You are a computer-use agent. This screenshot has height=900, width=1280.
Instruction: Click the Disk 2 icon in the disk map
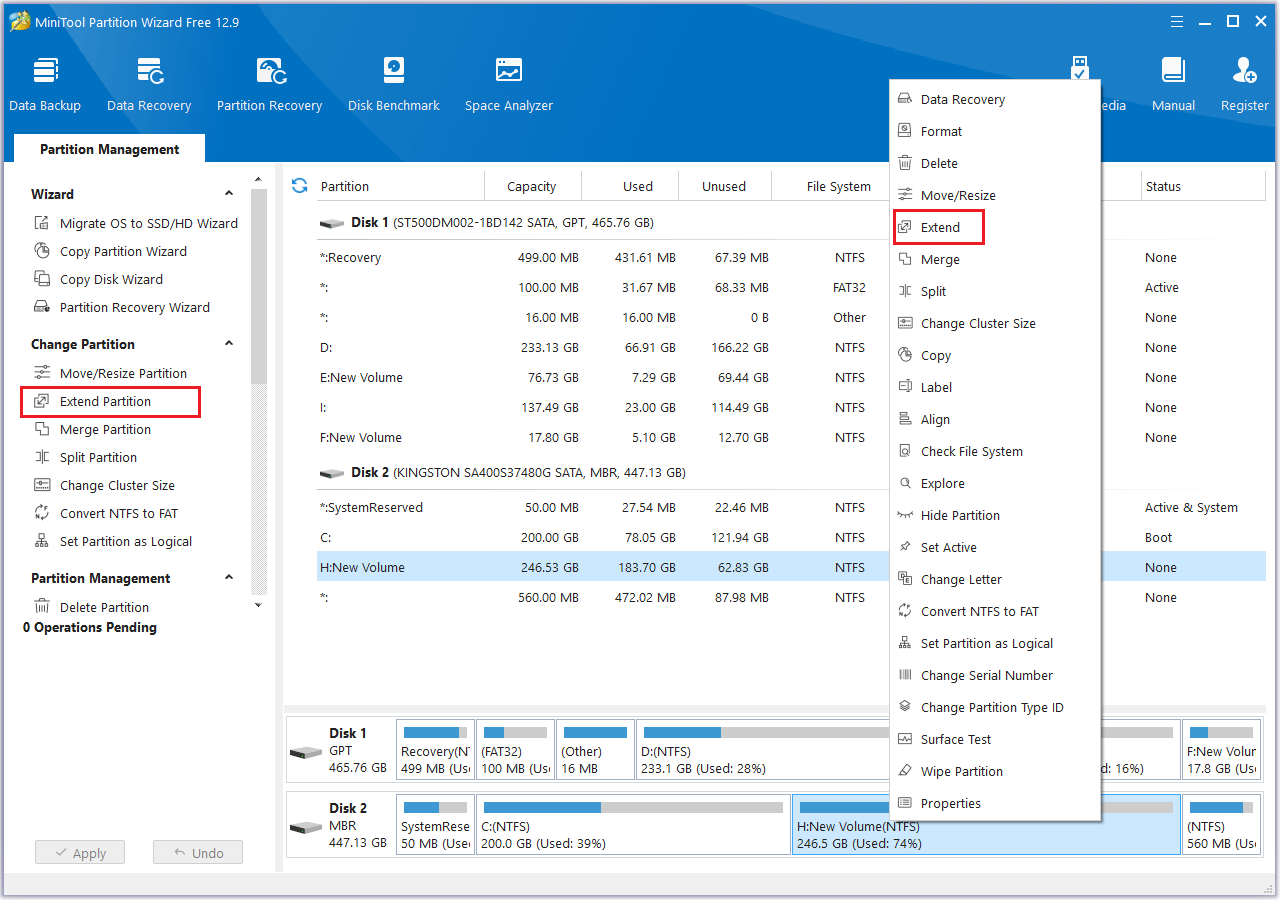point(306,827)
